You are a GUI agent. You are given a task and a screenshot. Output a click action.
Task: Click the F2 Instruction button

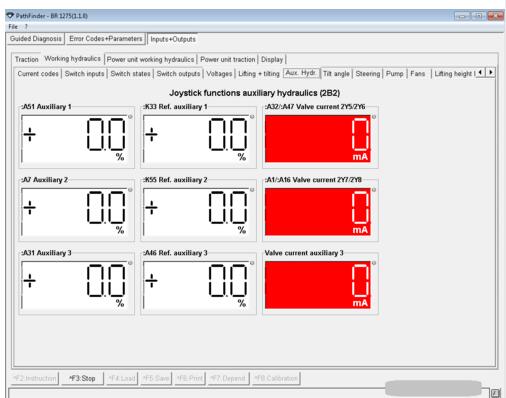click(x=35, y=378)
